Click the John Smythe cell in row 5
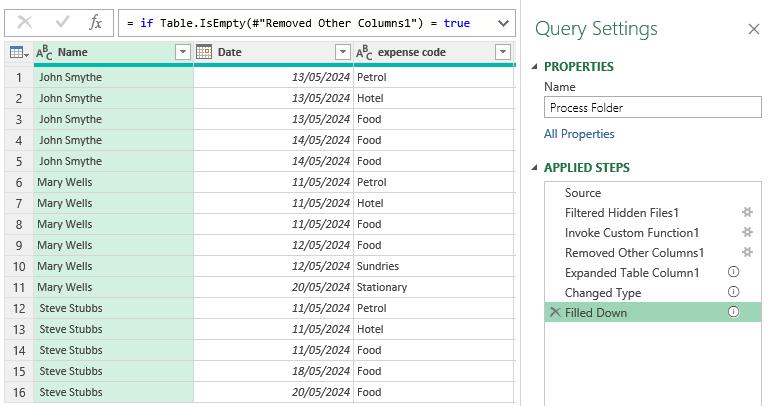The width and height of the screenshot is (782, 406). (114, 161)
